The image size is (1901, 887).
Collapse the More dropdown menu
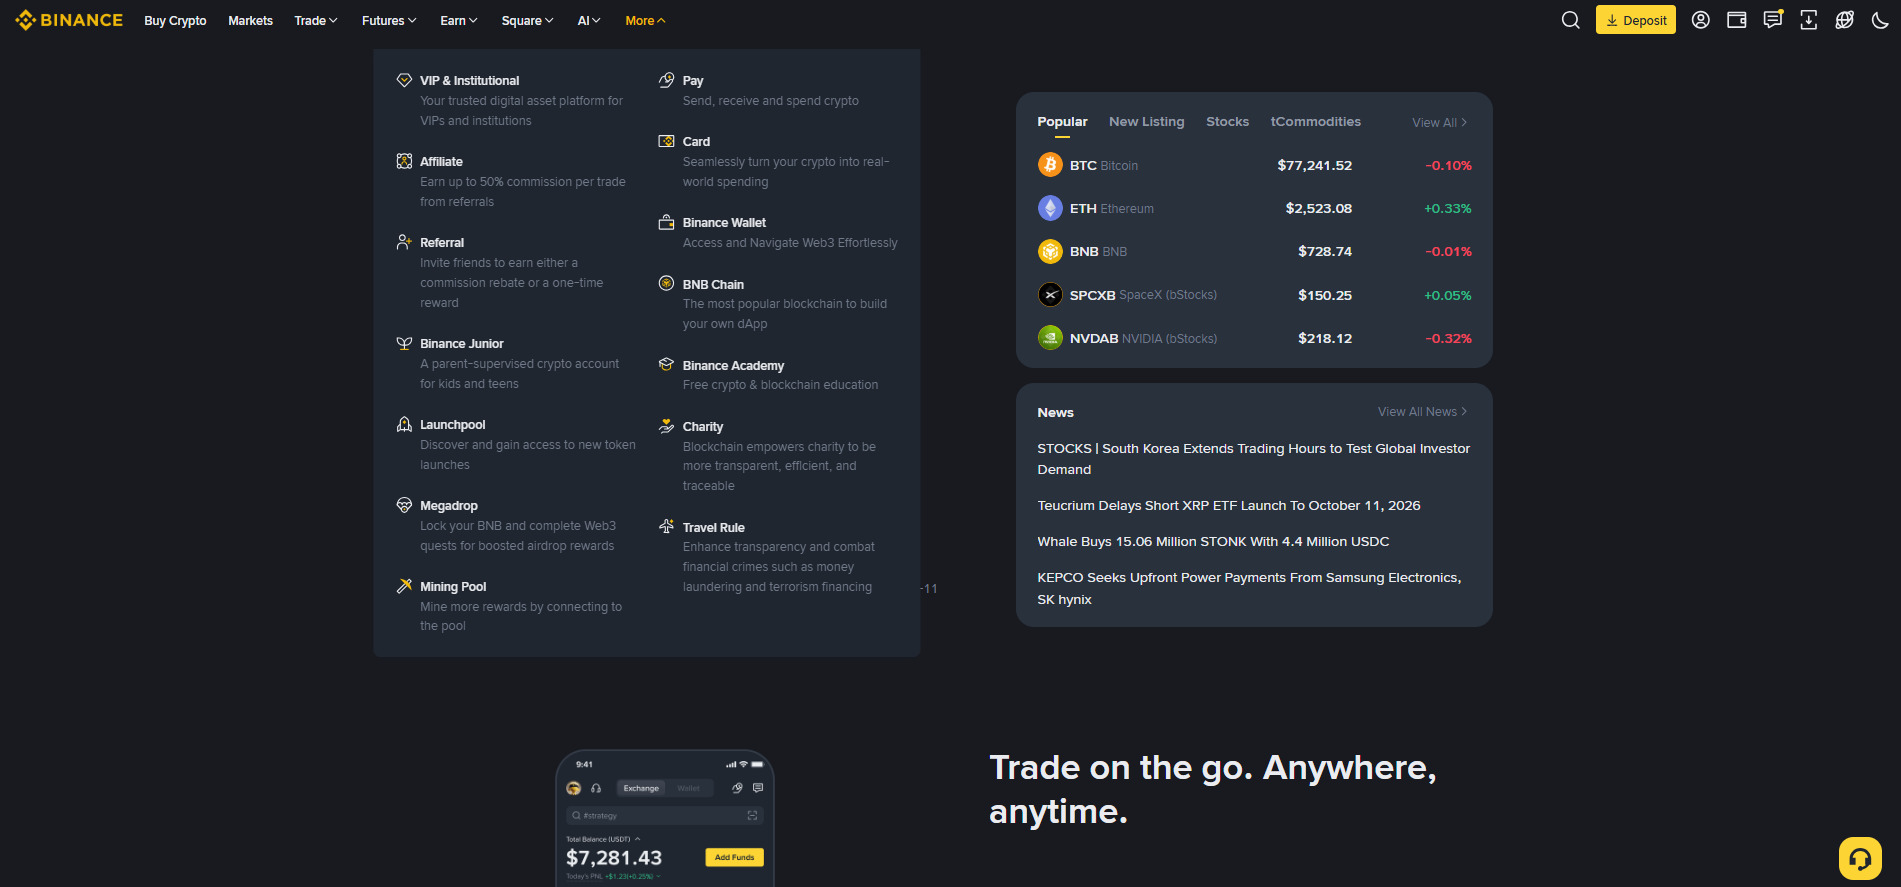tap(645, 20)
